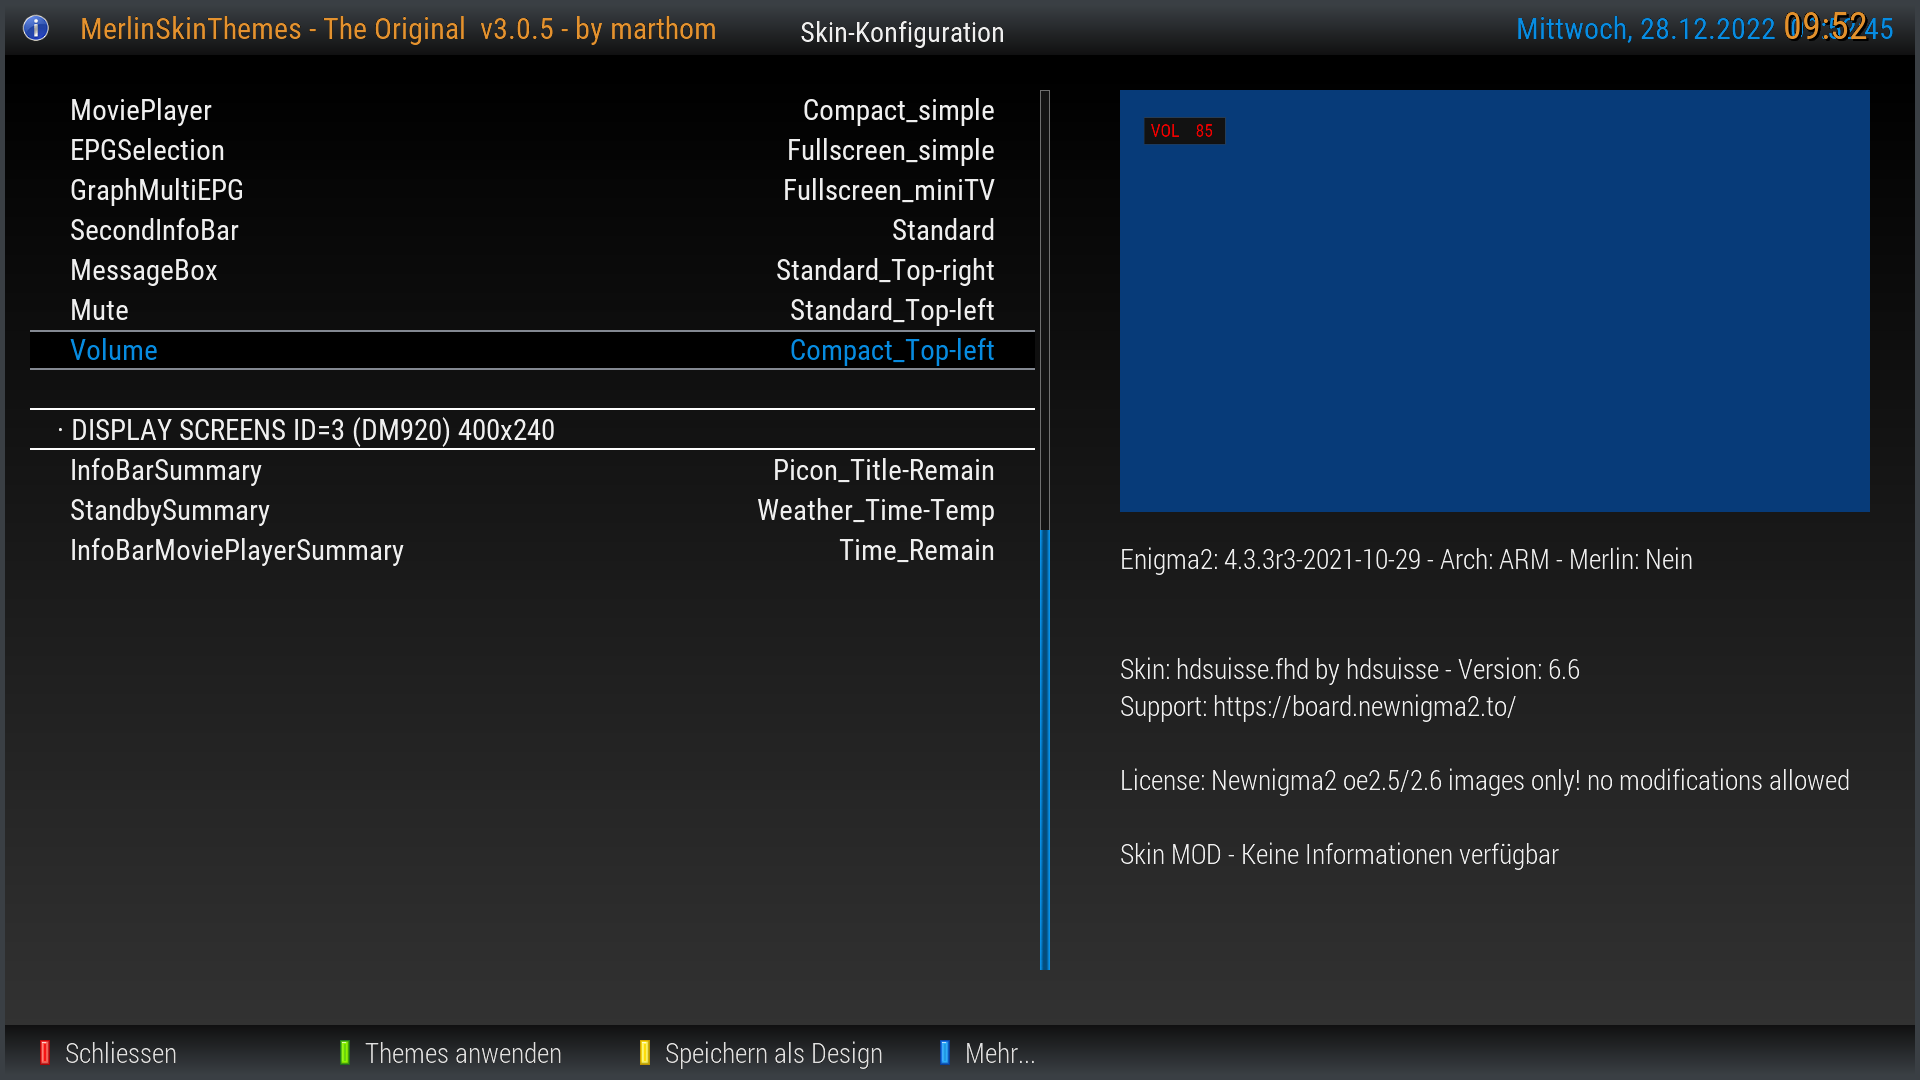The height and width of the screenshot is (1080, 1920).
Task: Change the Mute value Standard_Top-left
Action: pos(891,310)
